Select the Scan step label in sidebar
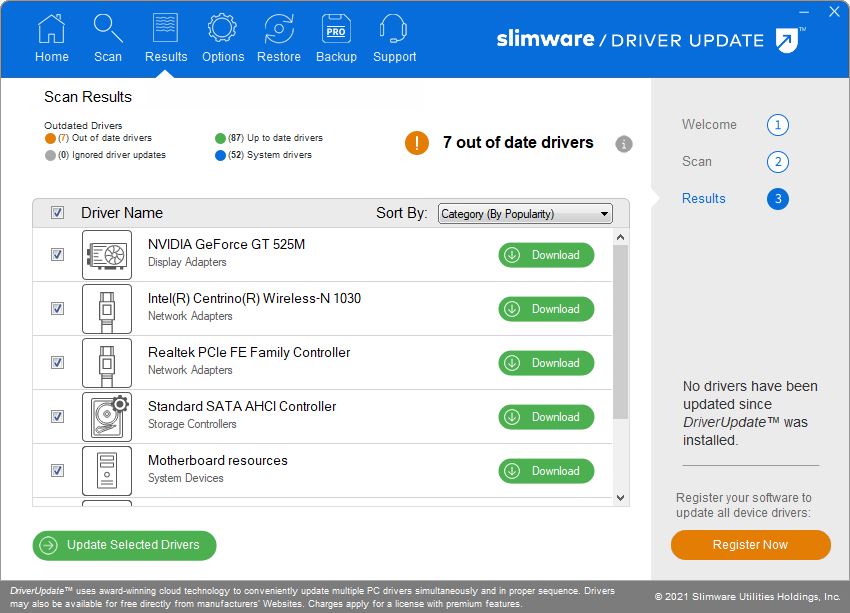 [x=697, y=162]
